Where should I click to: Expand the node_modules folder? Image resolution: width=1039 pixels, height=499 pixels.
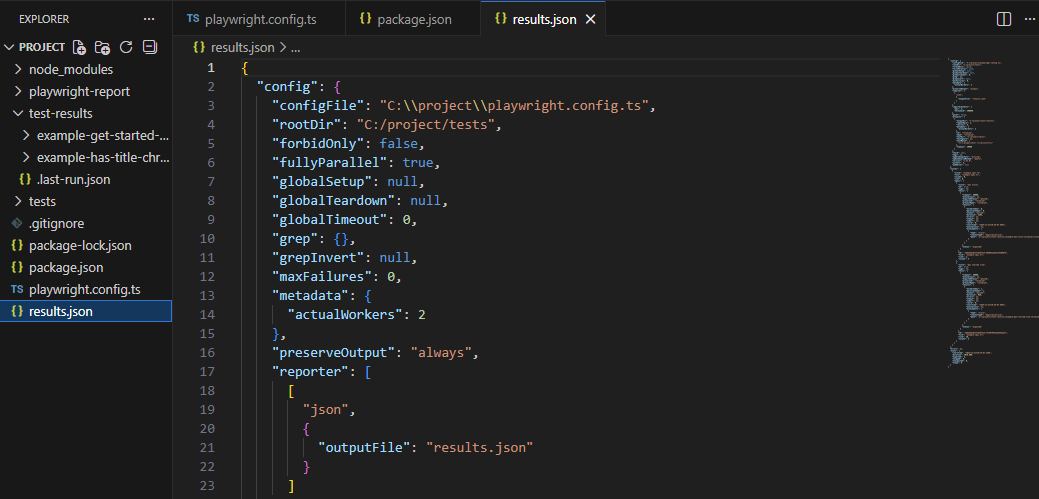[70, 70]
